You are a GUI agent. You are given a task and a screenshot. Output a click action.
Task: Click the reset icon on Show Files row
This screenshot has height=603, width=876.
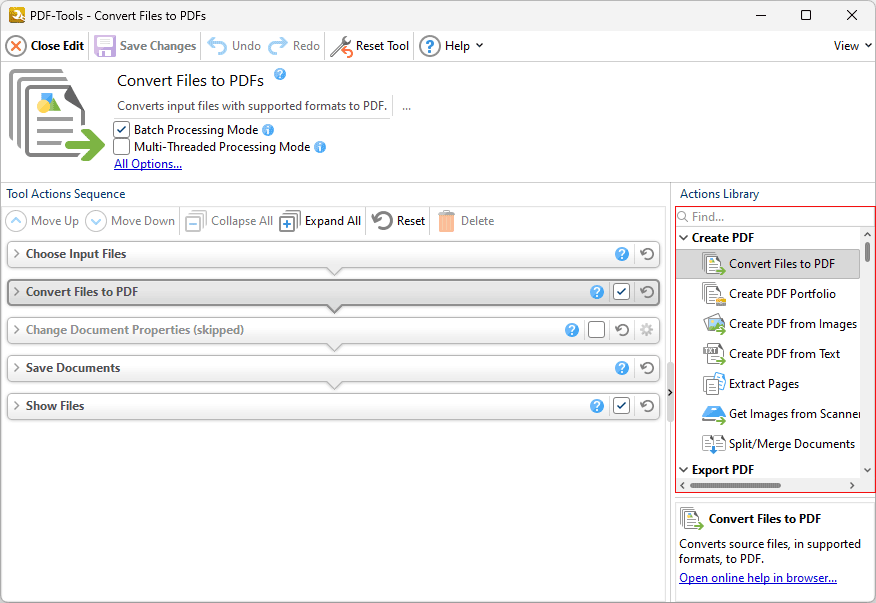[647, 406]
